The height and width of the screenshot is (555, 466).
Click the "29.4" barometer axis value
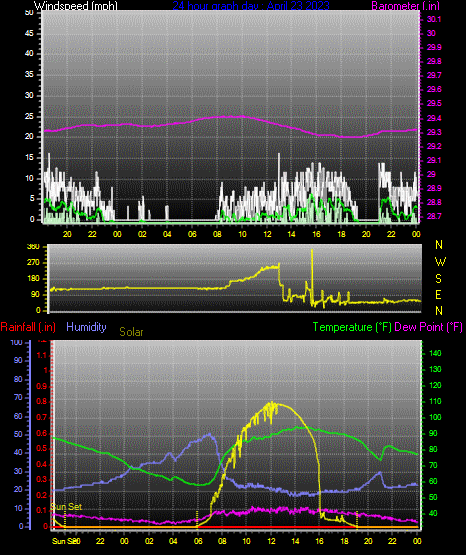tap(434, 118)
